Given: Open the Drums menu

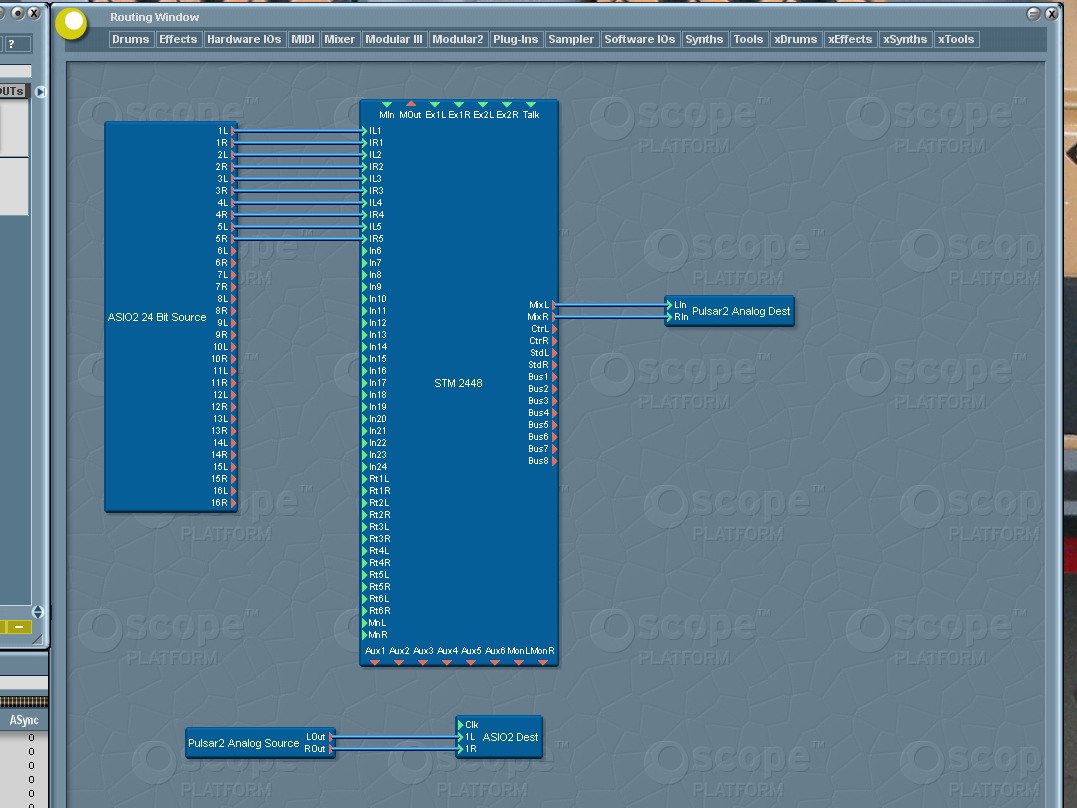Looking at the screenshot, I should coord(130,40).
